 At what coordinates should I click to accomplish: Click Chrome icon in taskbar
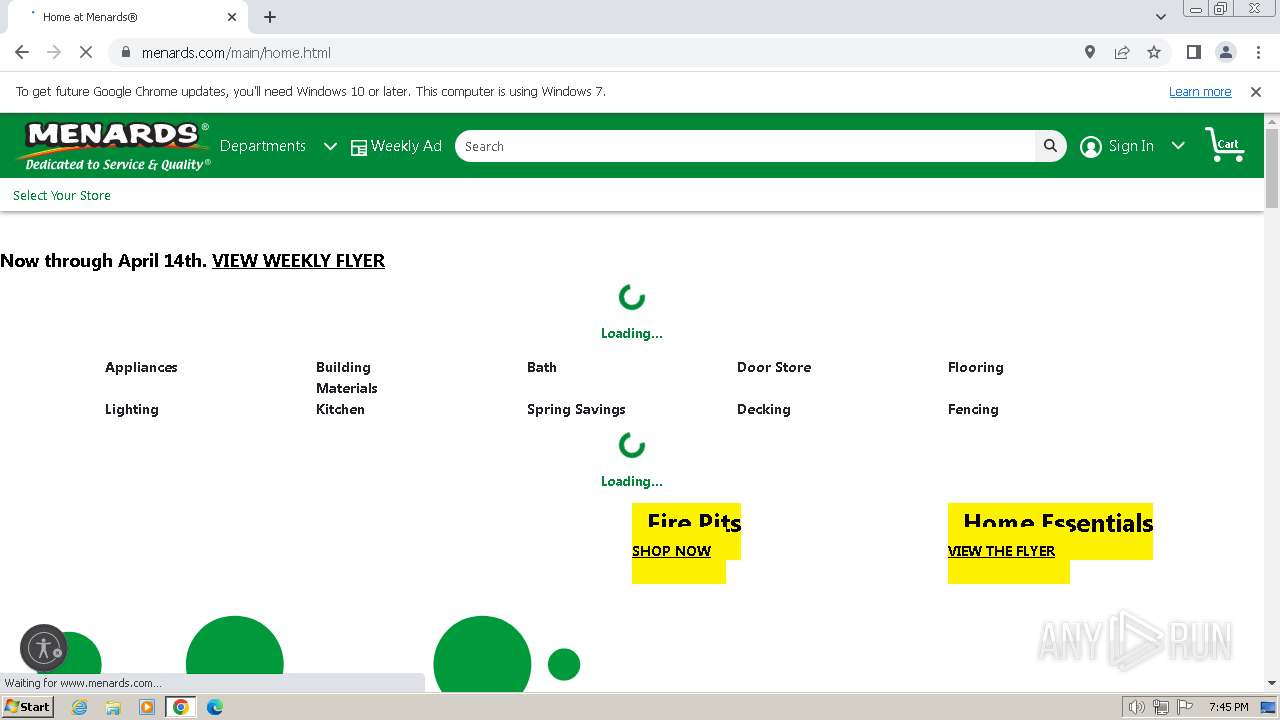click(x=181, y=707)
